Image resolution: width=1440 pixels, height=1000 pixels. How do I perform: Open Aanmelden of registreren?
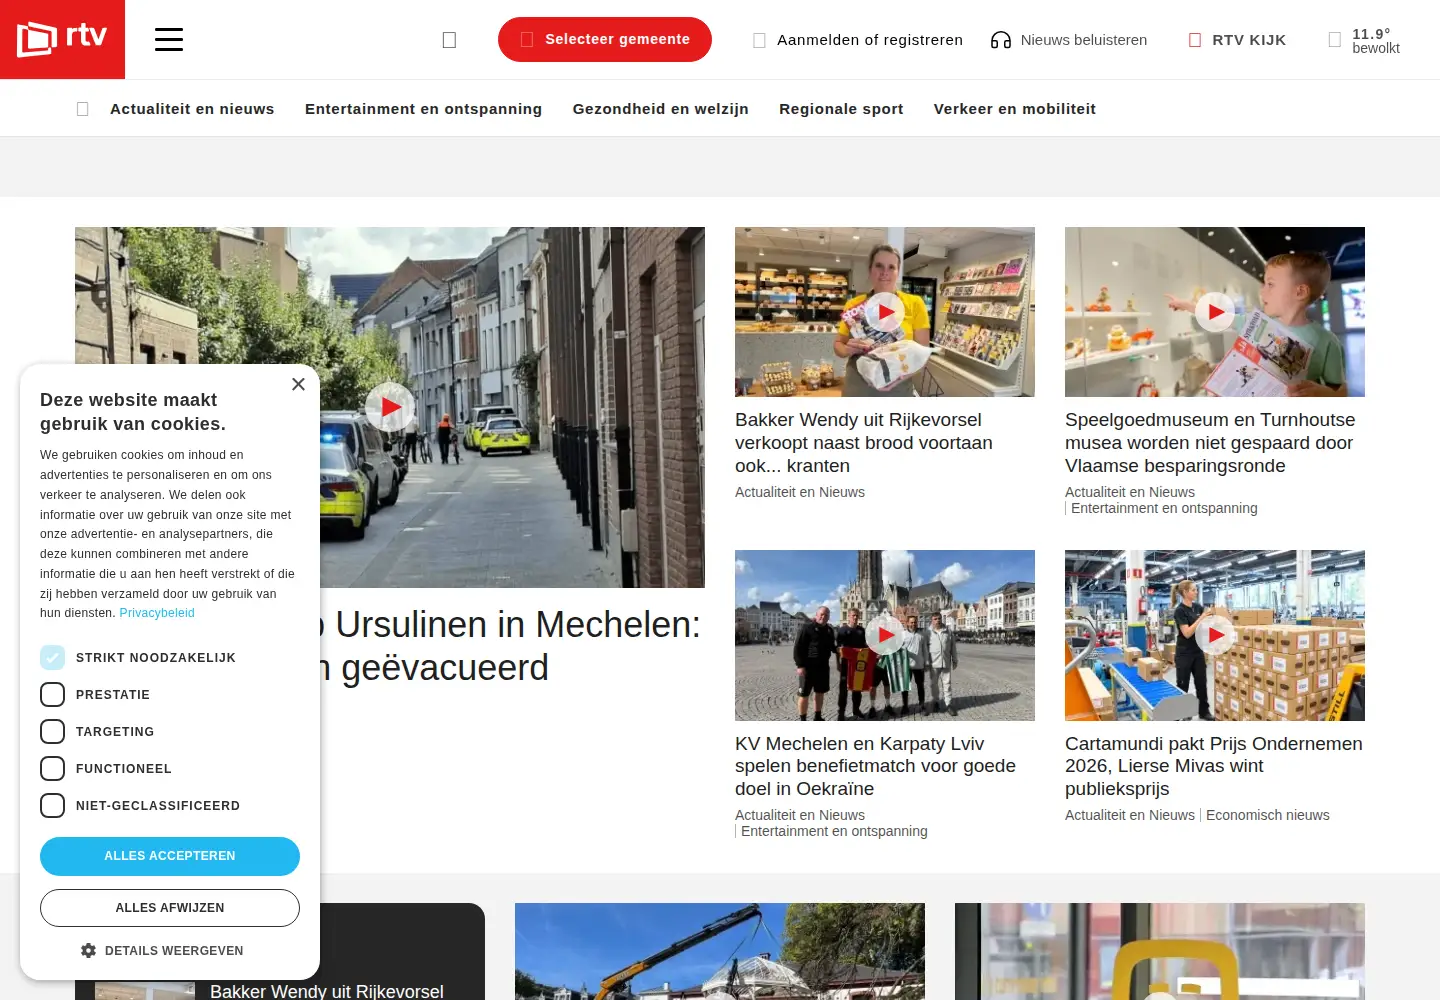coord(858,40)
